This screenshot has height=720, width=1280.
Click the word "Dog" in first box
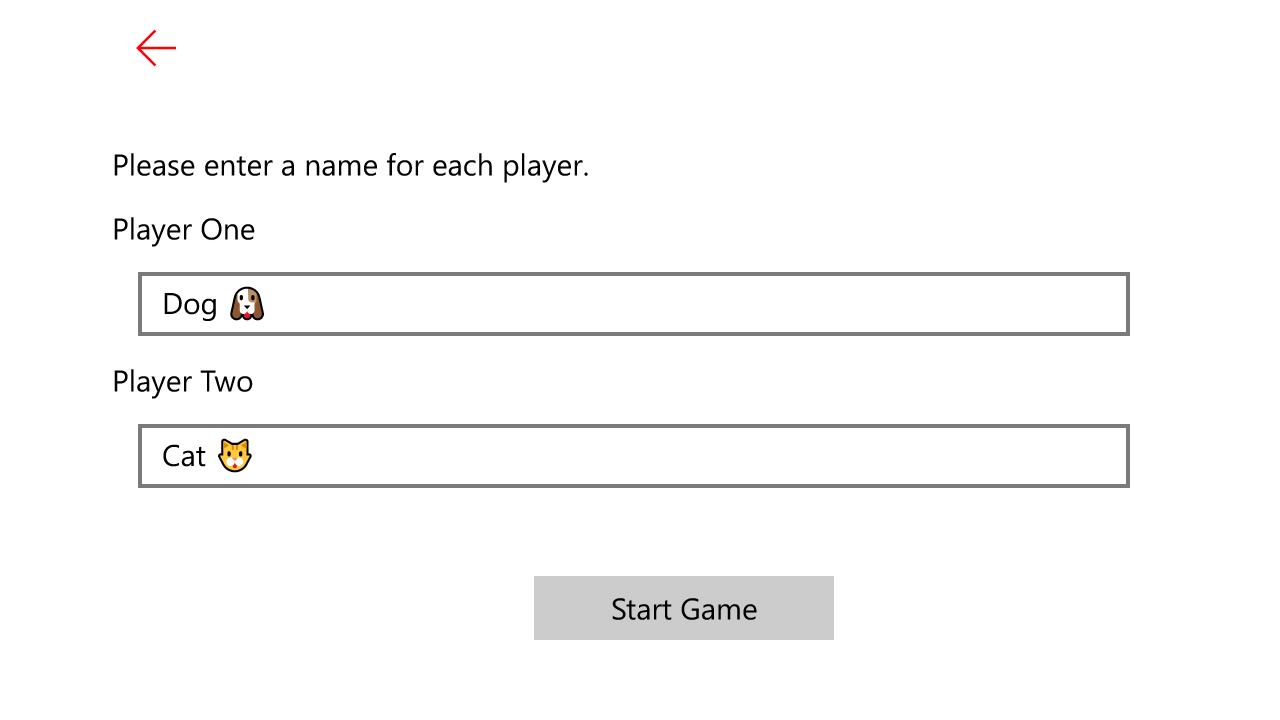190,305
